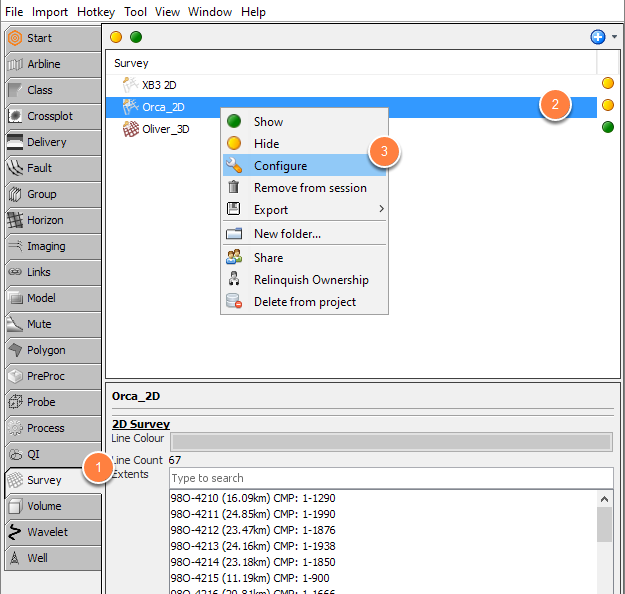
Task: Open the Start tab icon
Action: point(15,38)
